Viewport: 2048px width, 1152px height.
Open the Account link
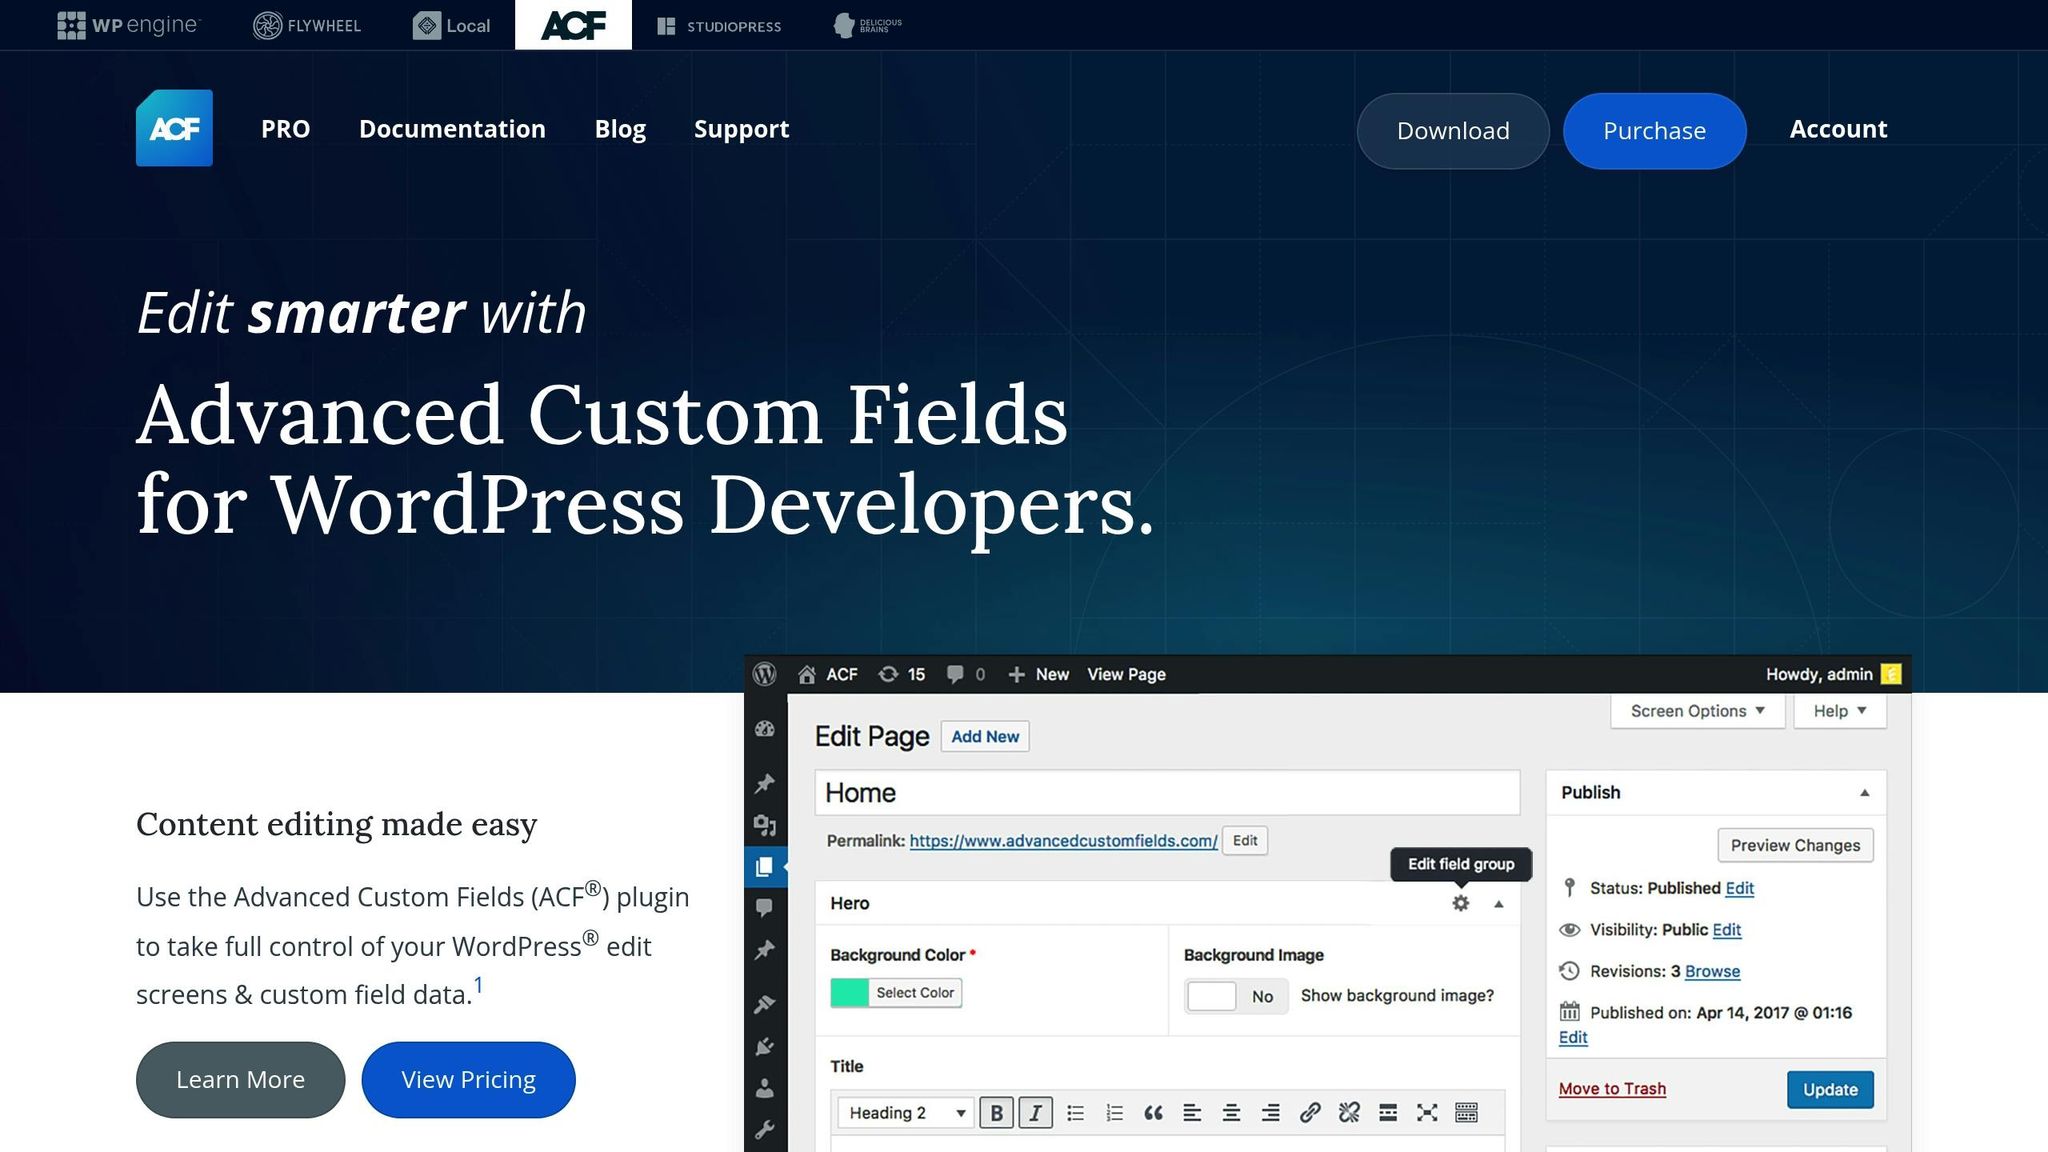(1838, 129)
